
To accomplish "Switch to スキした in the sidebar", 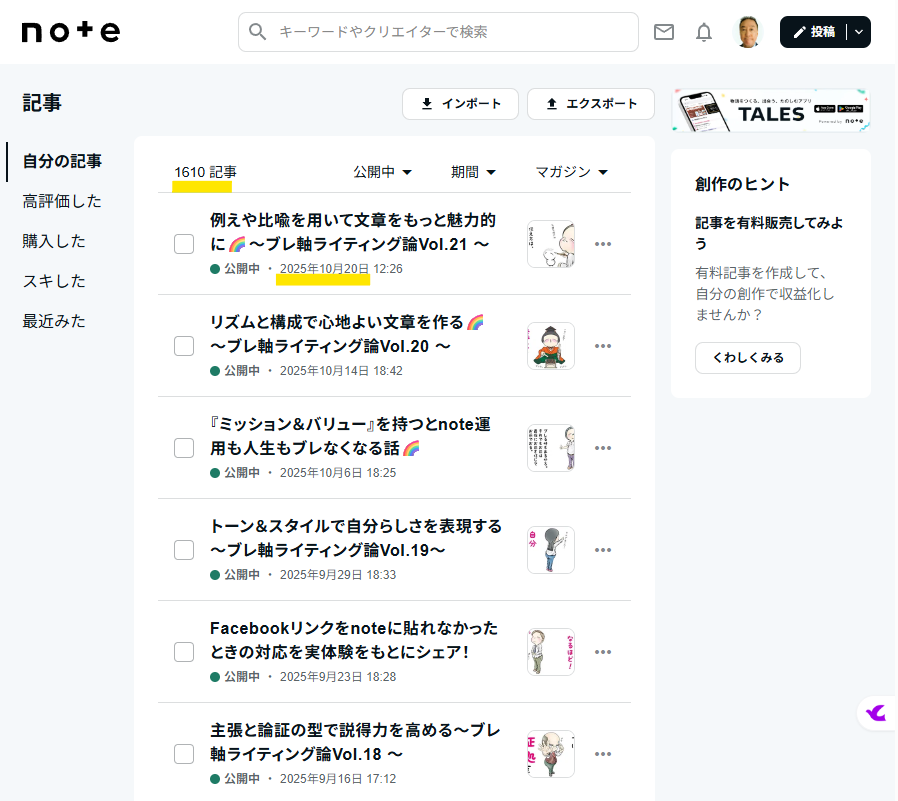I will coord(54,281).
